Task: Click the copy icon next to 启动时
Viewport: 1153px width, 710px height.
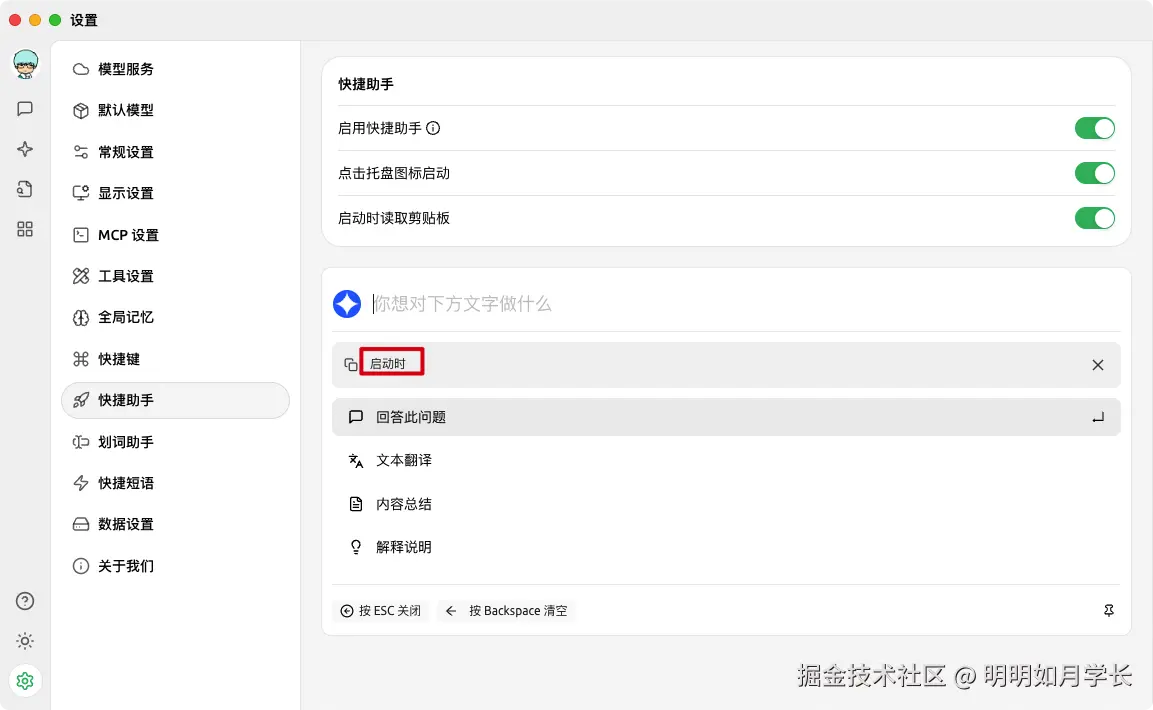Action: click(x=351, y=365)
